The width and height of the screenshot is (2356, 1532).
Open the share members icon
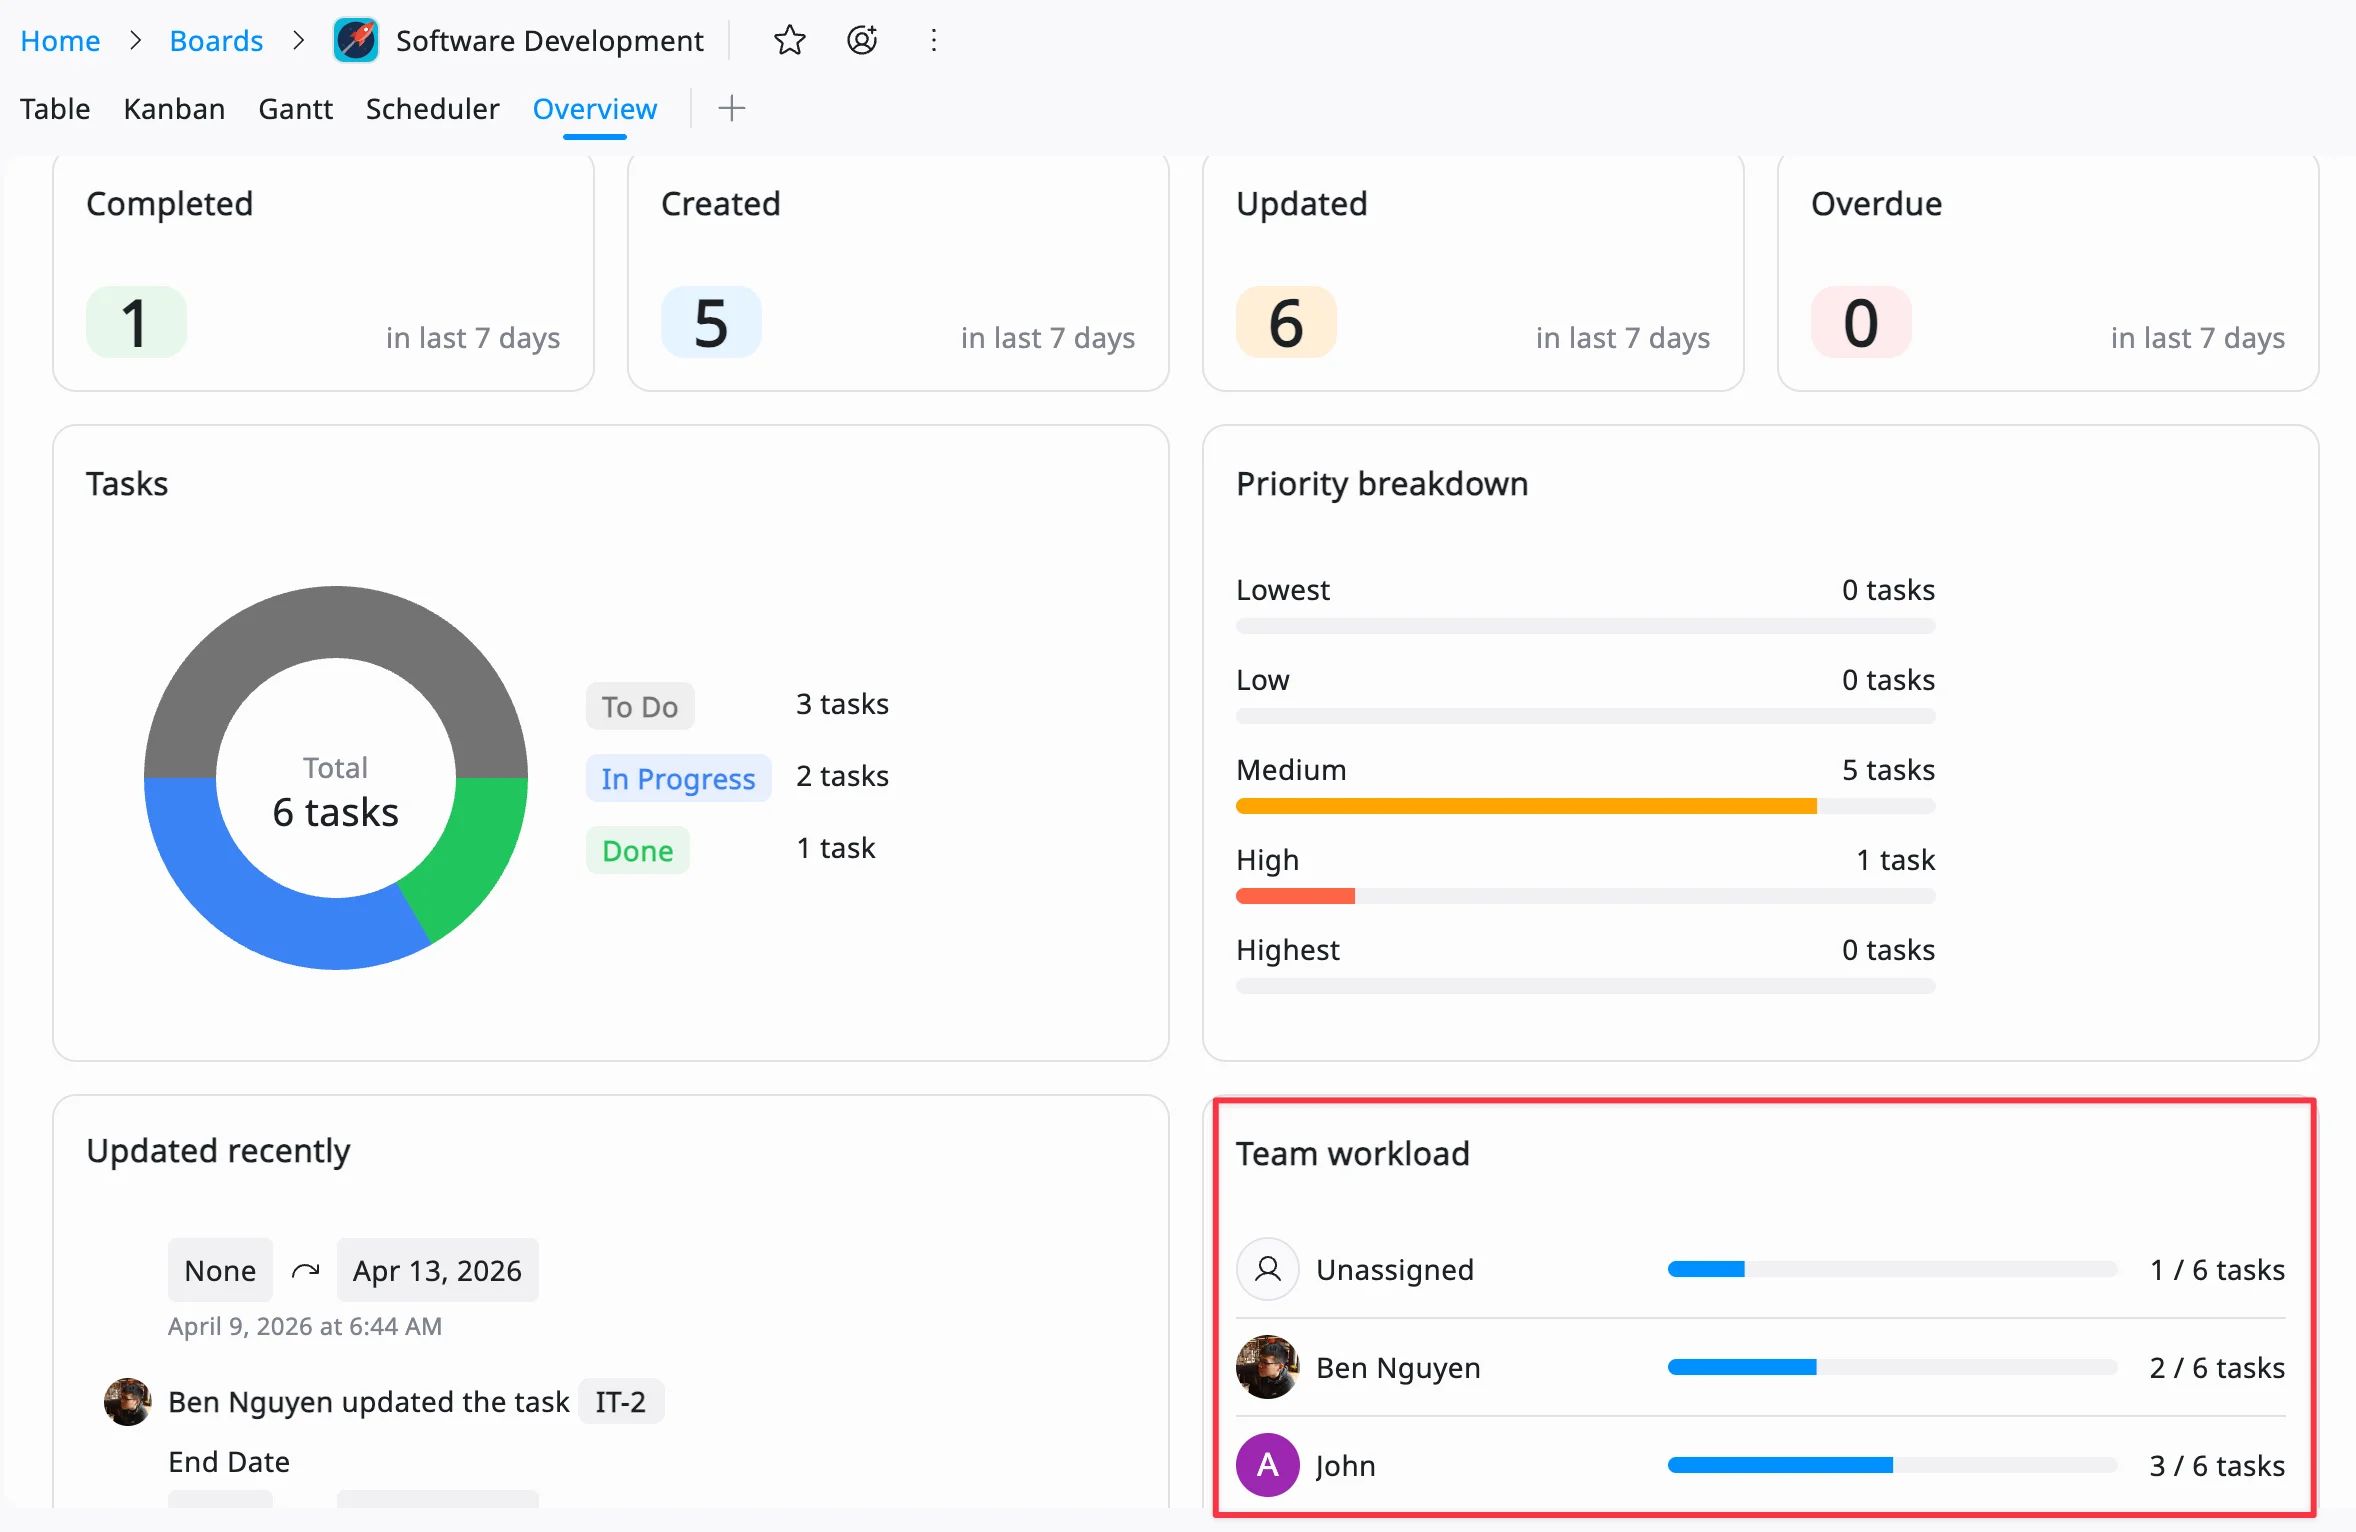862,41
